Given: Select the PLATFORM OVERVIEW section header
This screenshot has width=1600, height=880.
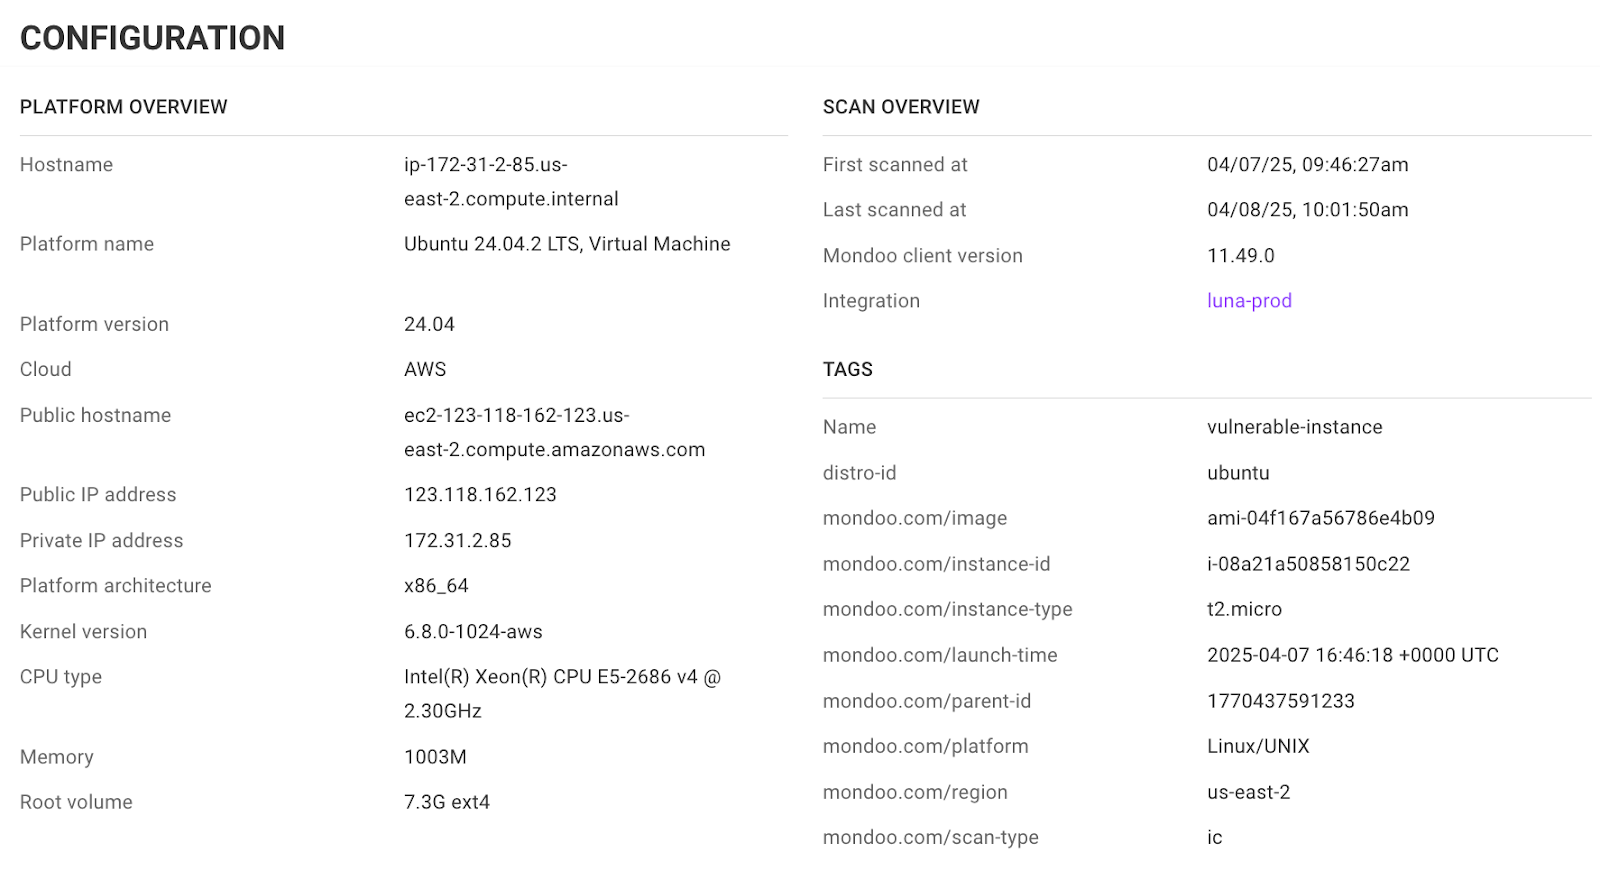Looking at the screenshot, I should [x=123, y=106].
